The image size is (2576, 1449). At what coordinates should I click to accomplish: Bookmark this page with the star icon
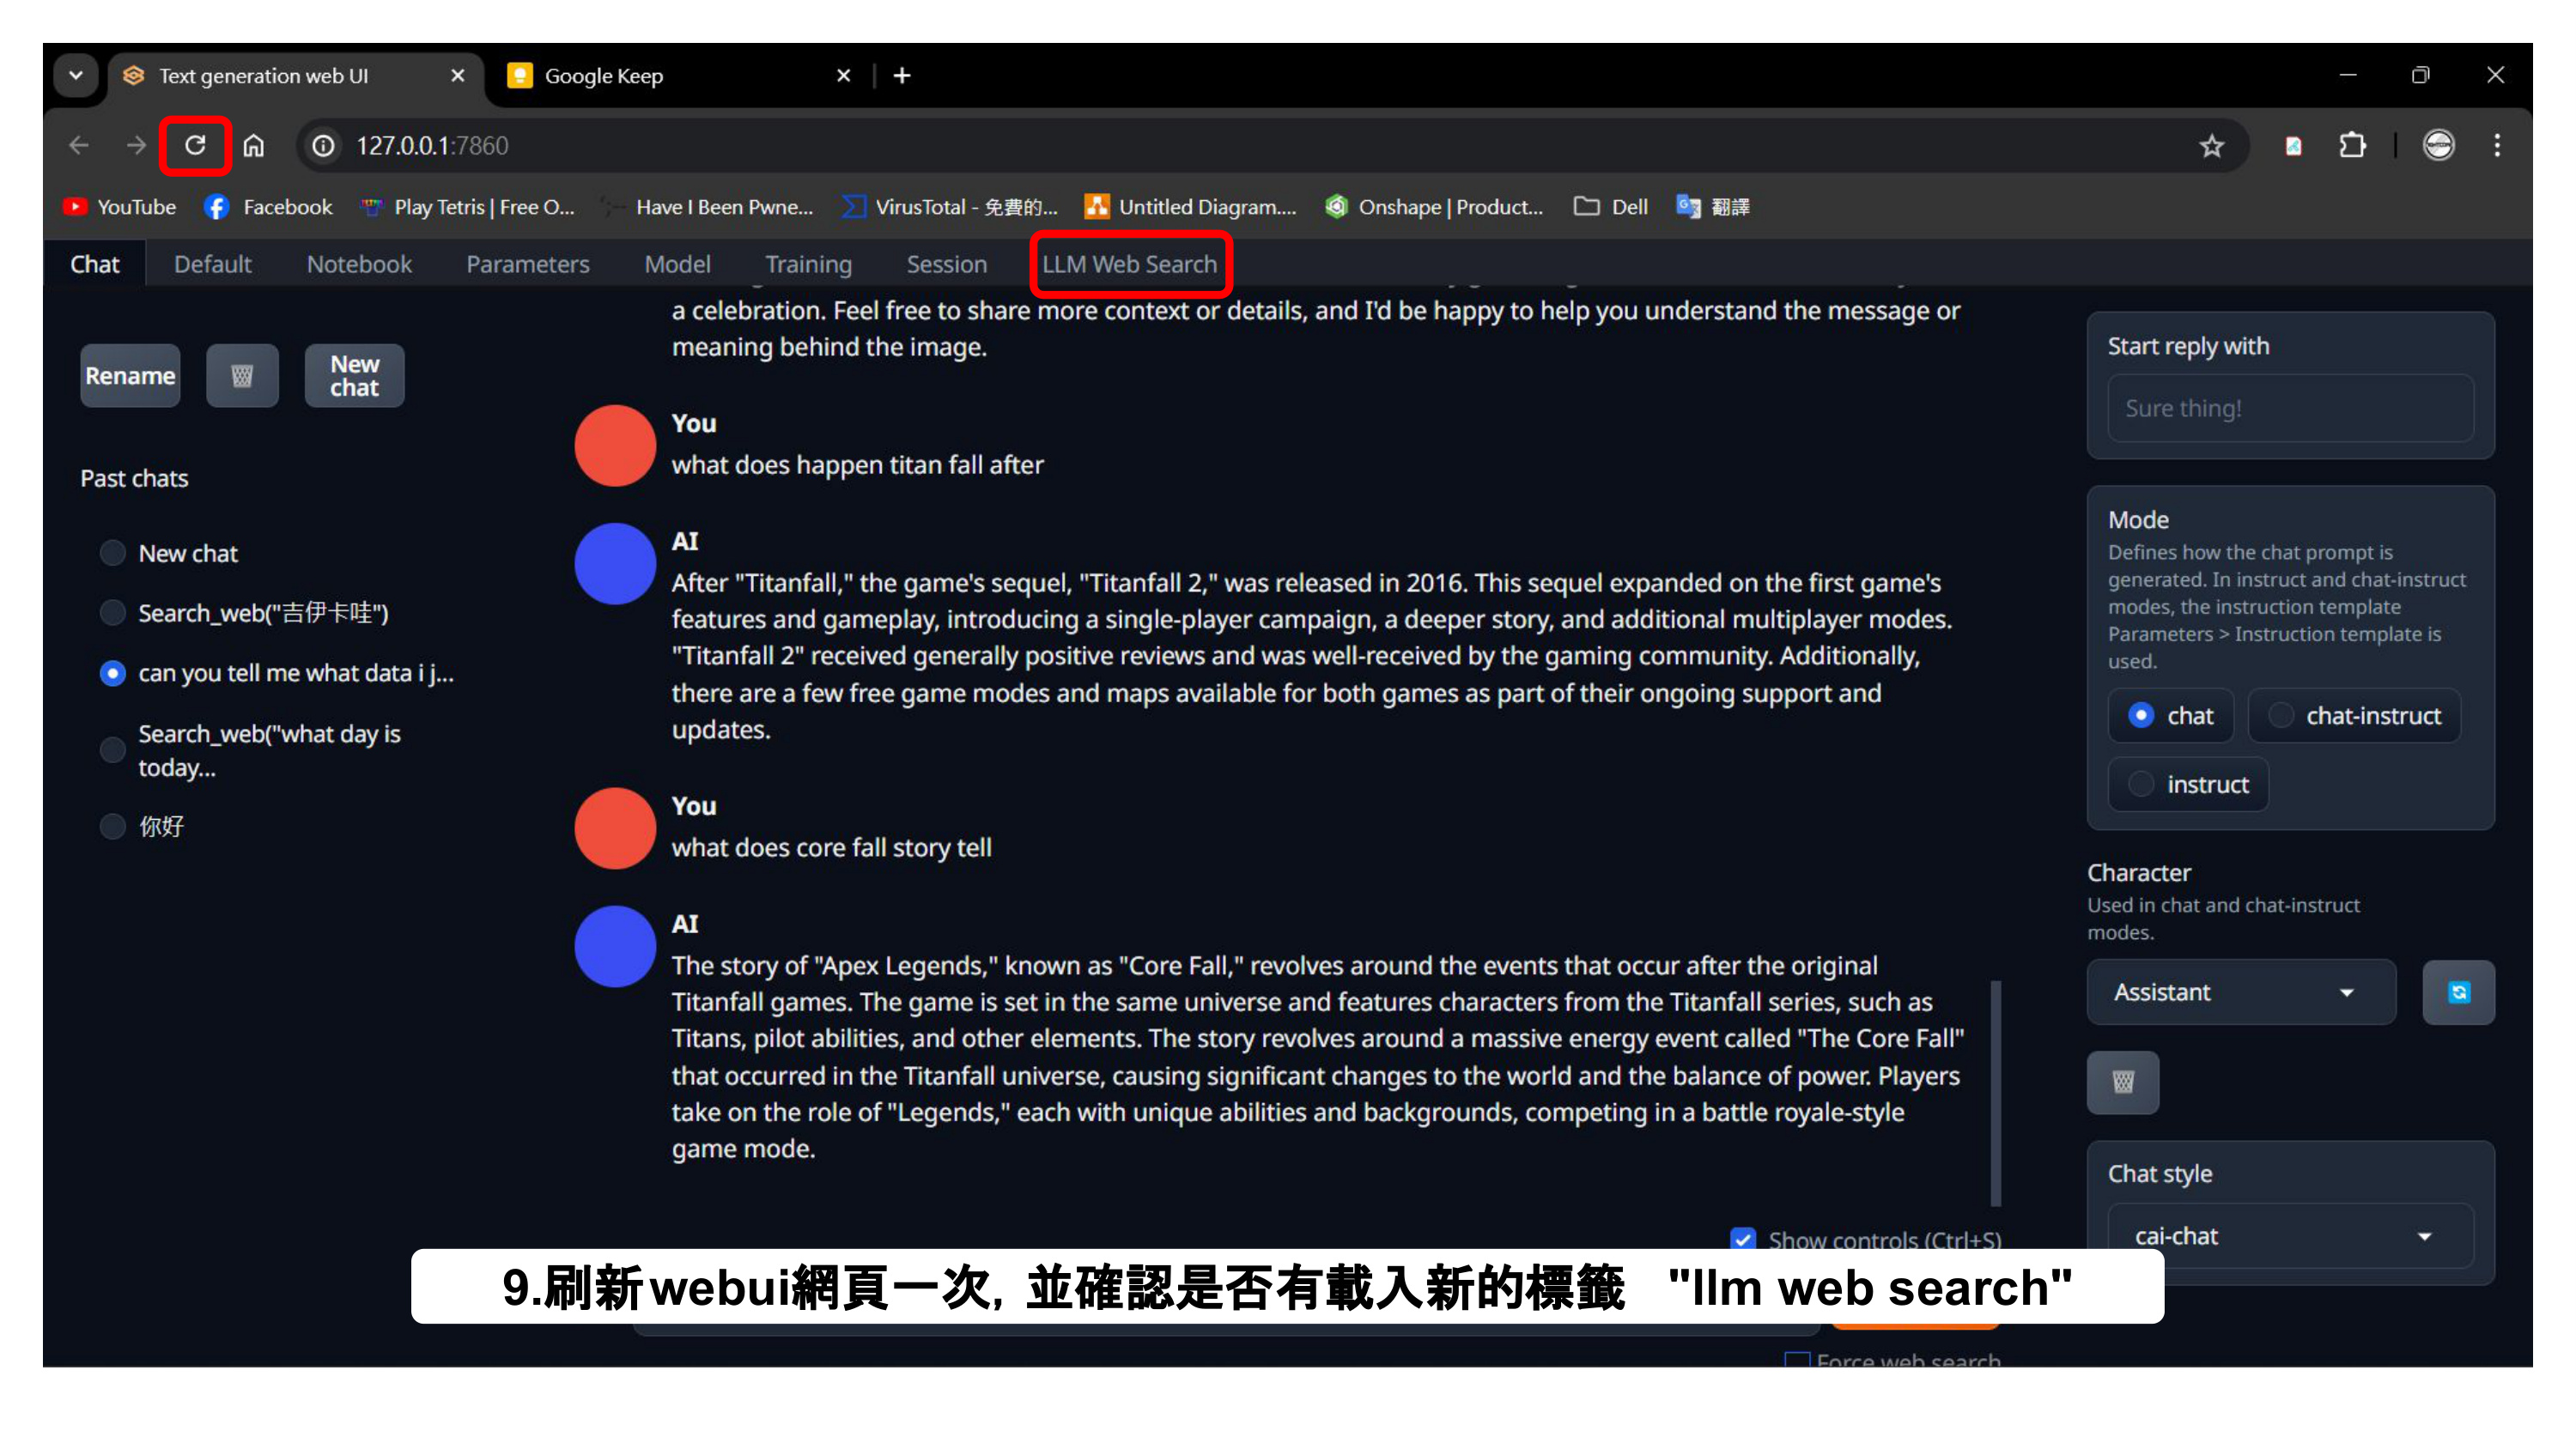click(2211, 146)
